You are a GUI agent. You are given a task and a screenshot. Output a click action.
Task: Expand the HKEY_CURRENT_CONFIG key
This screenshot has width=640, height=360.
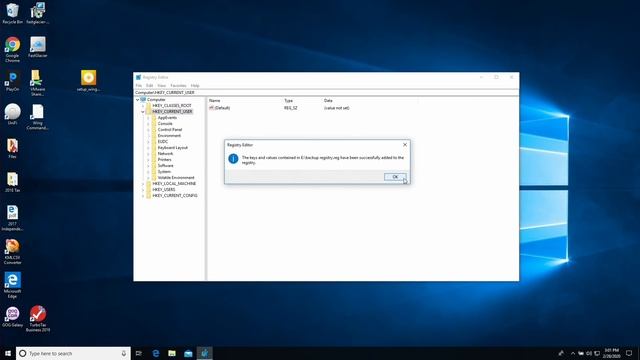click(x=143, y=196)
